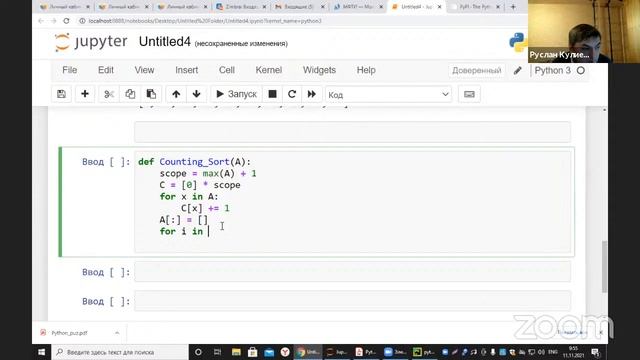
Task: Switch to the PyPI browser tab
Action: pyautogui.click(x=476, y=7)
